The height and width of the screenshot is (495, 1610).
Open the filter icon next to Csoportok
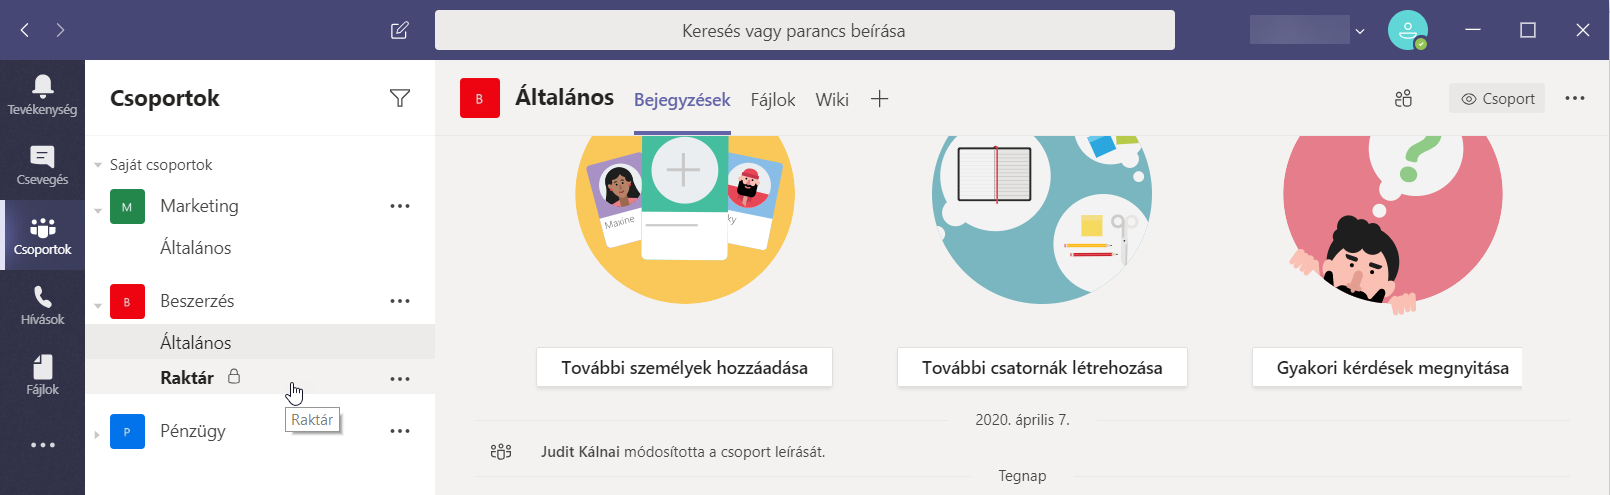point(400,98)
